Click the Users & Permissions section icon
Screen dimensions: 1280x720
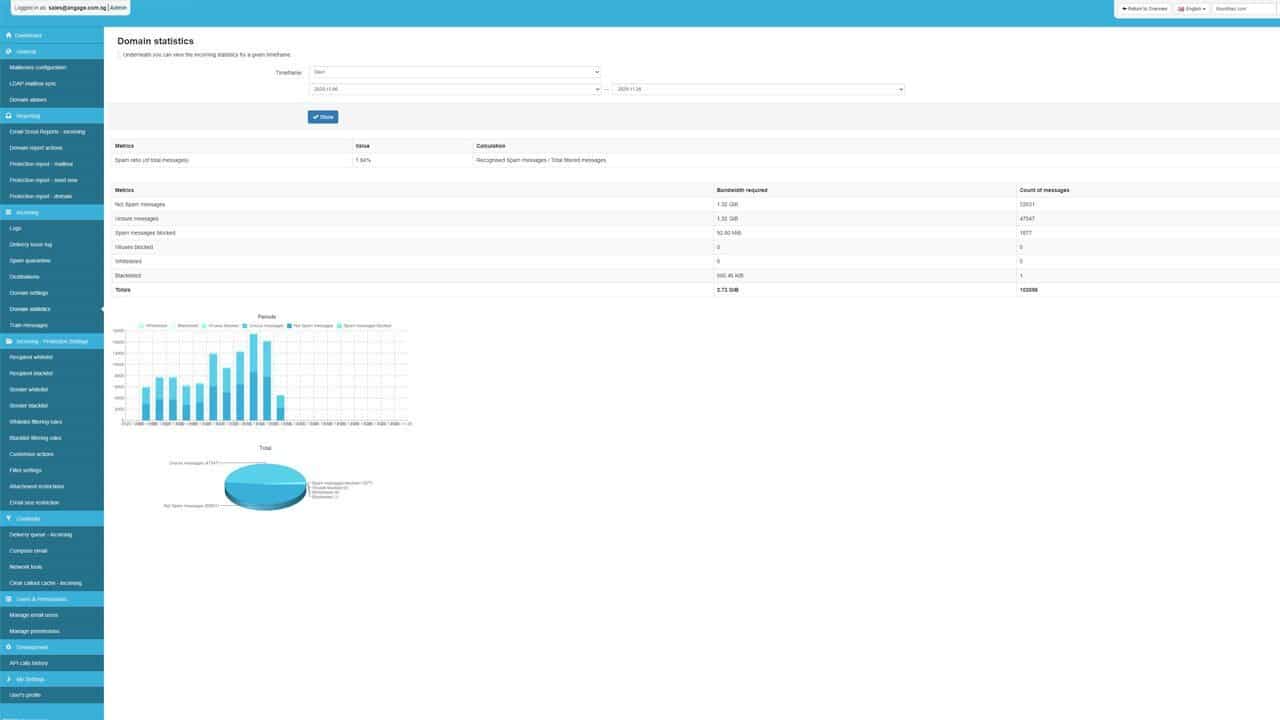[9, 599]
